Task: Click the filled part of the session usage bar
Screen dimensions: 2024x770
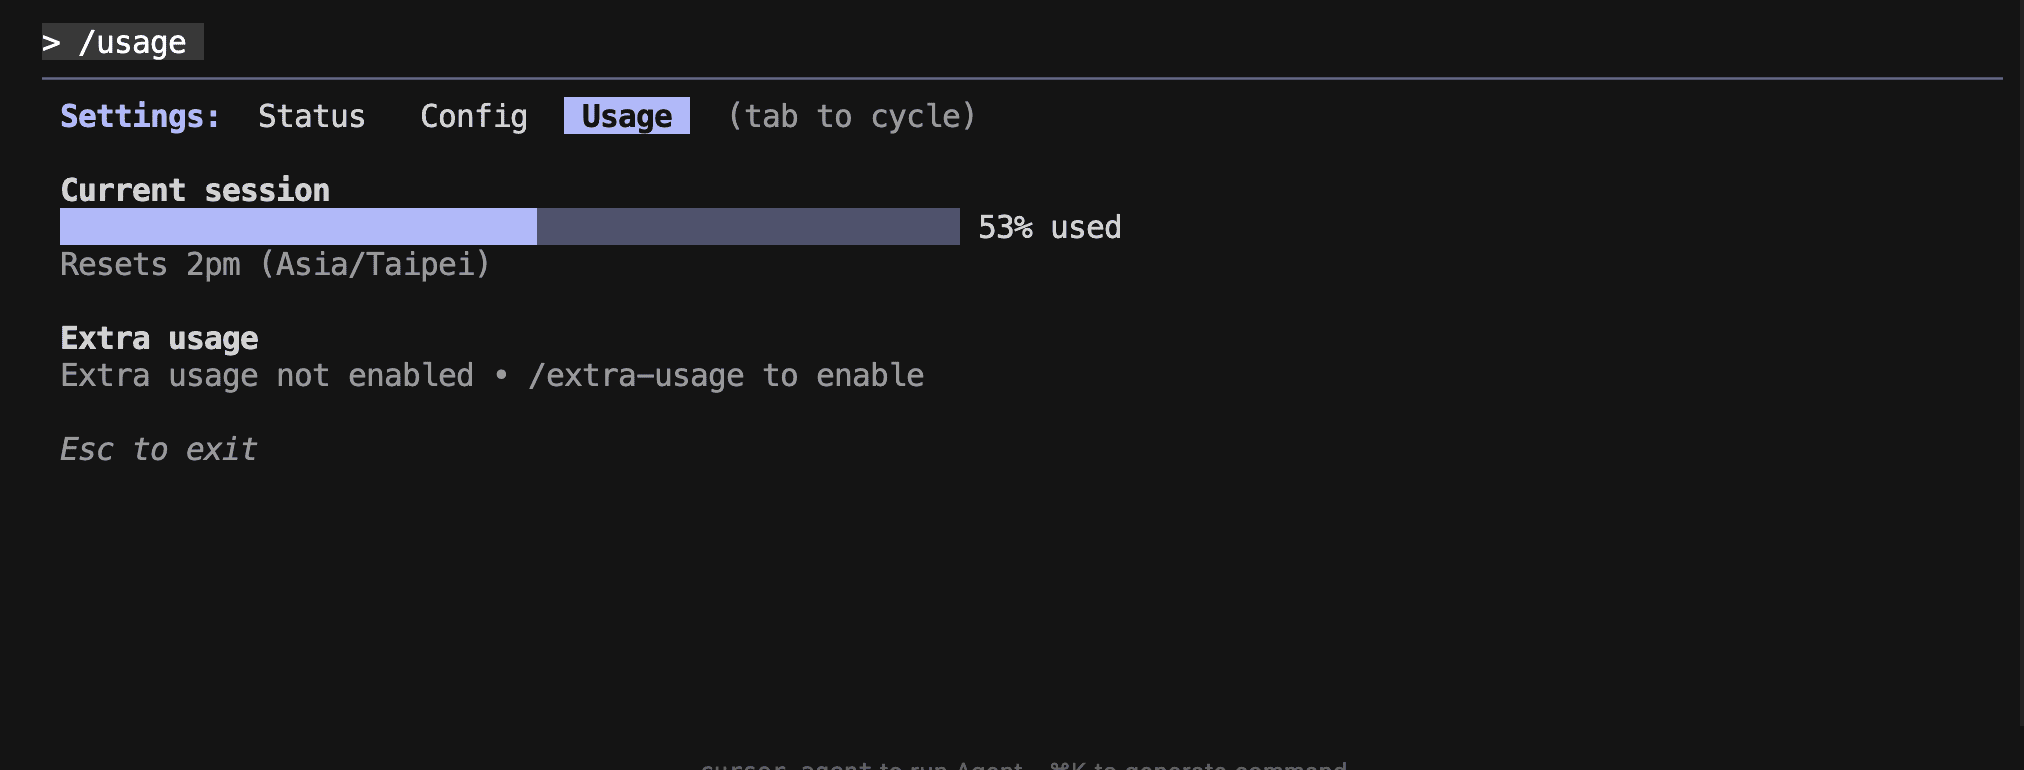Action: (x=298, y=227)
